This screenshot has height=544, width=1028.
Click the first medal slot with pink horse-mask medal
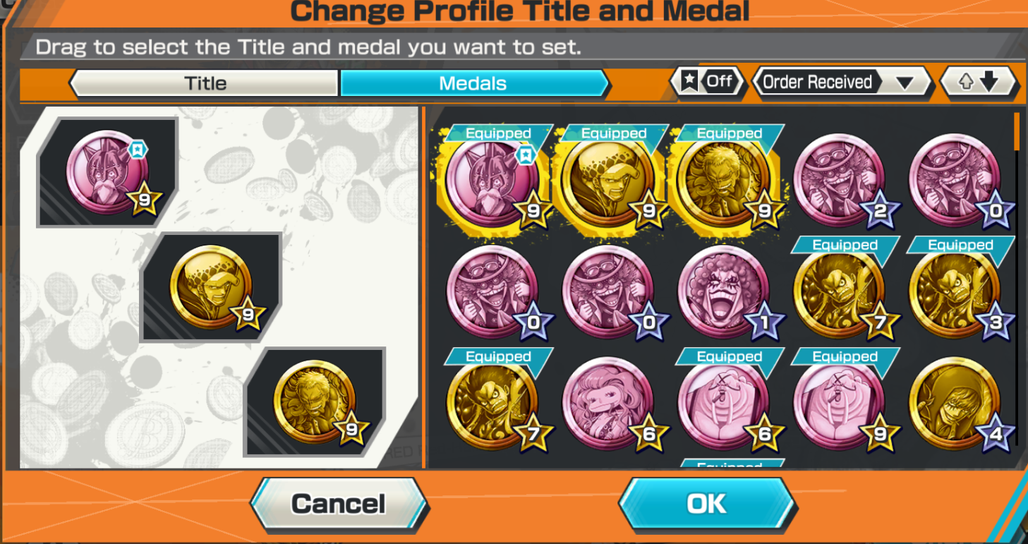click(108, 173)
